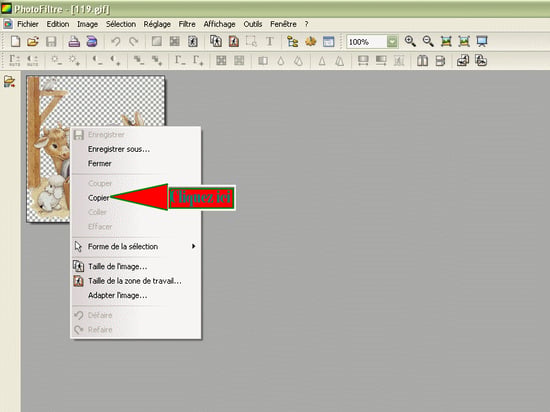Click the Contrast minus icon
The width and height of the screenshot is (550, 412).
(x=97, y=61)
